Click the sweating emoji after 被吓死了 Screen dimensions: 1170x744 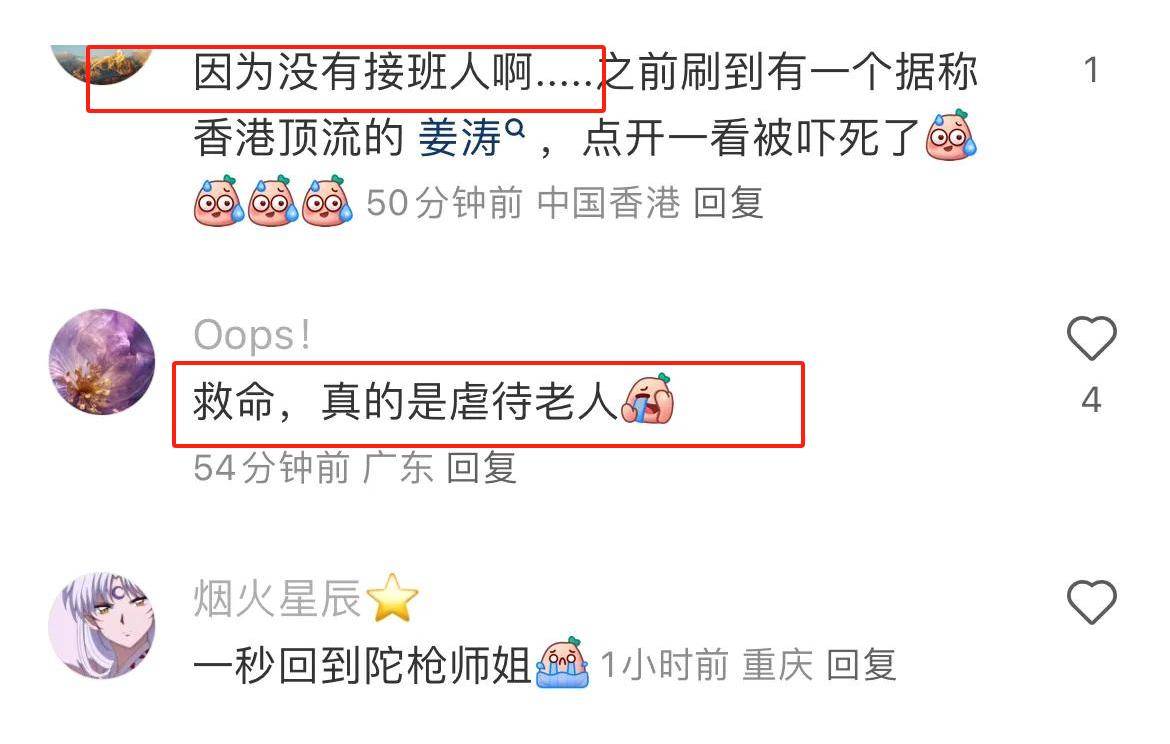click(951, 136)
